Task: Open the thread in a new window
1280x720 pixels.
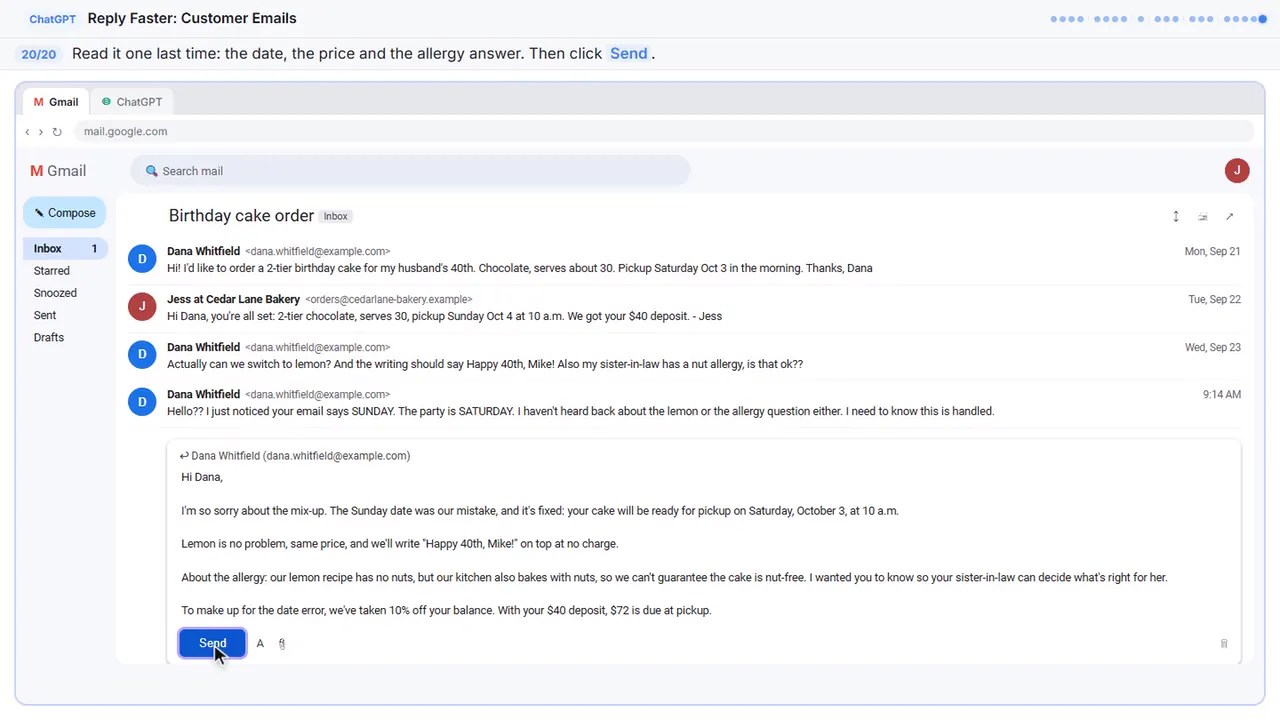Action: point(1230,216)
